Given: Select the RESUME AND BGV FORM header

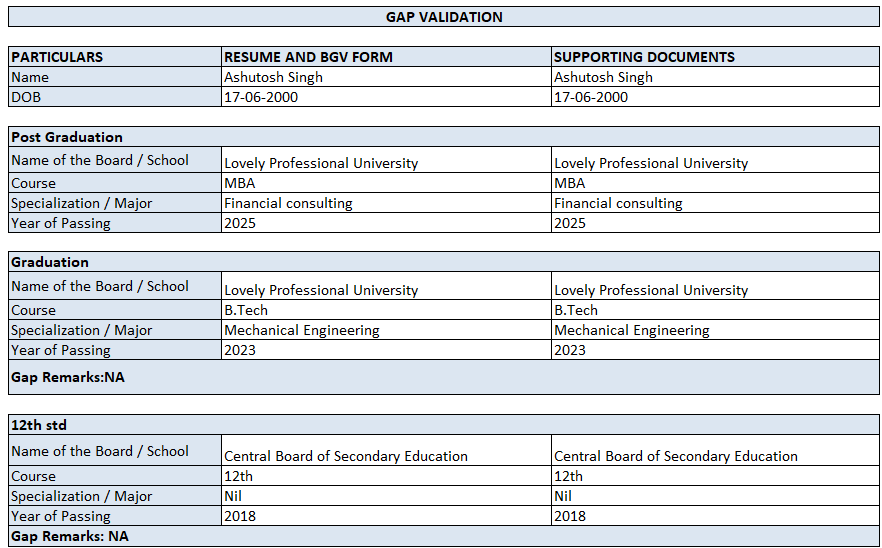Looking at the screenshot, I should pyautogui.click(x=308, y=57).
